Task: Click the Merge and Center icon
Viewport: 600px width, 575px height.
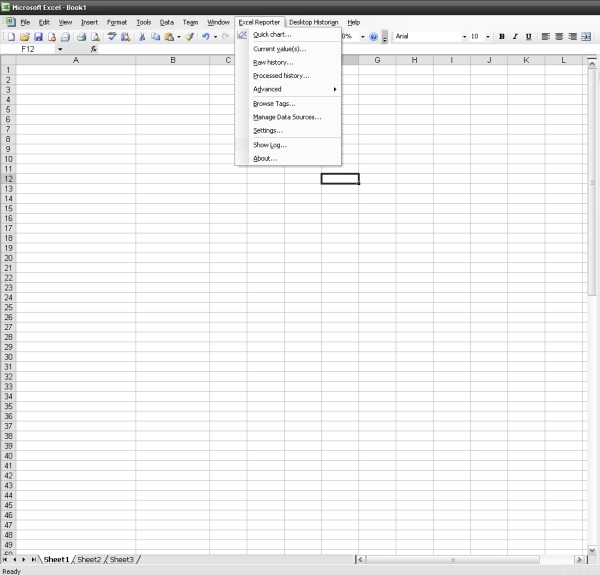Action: (586, 37)
